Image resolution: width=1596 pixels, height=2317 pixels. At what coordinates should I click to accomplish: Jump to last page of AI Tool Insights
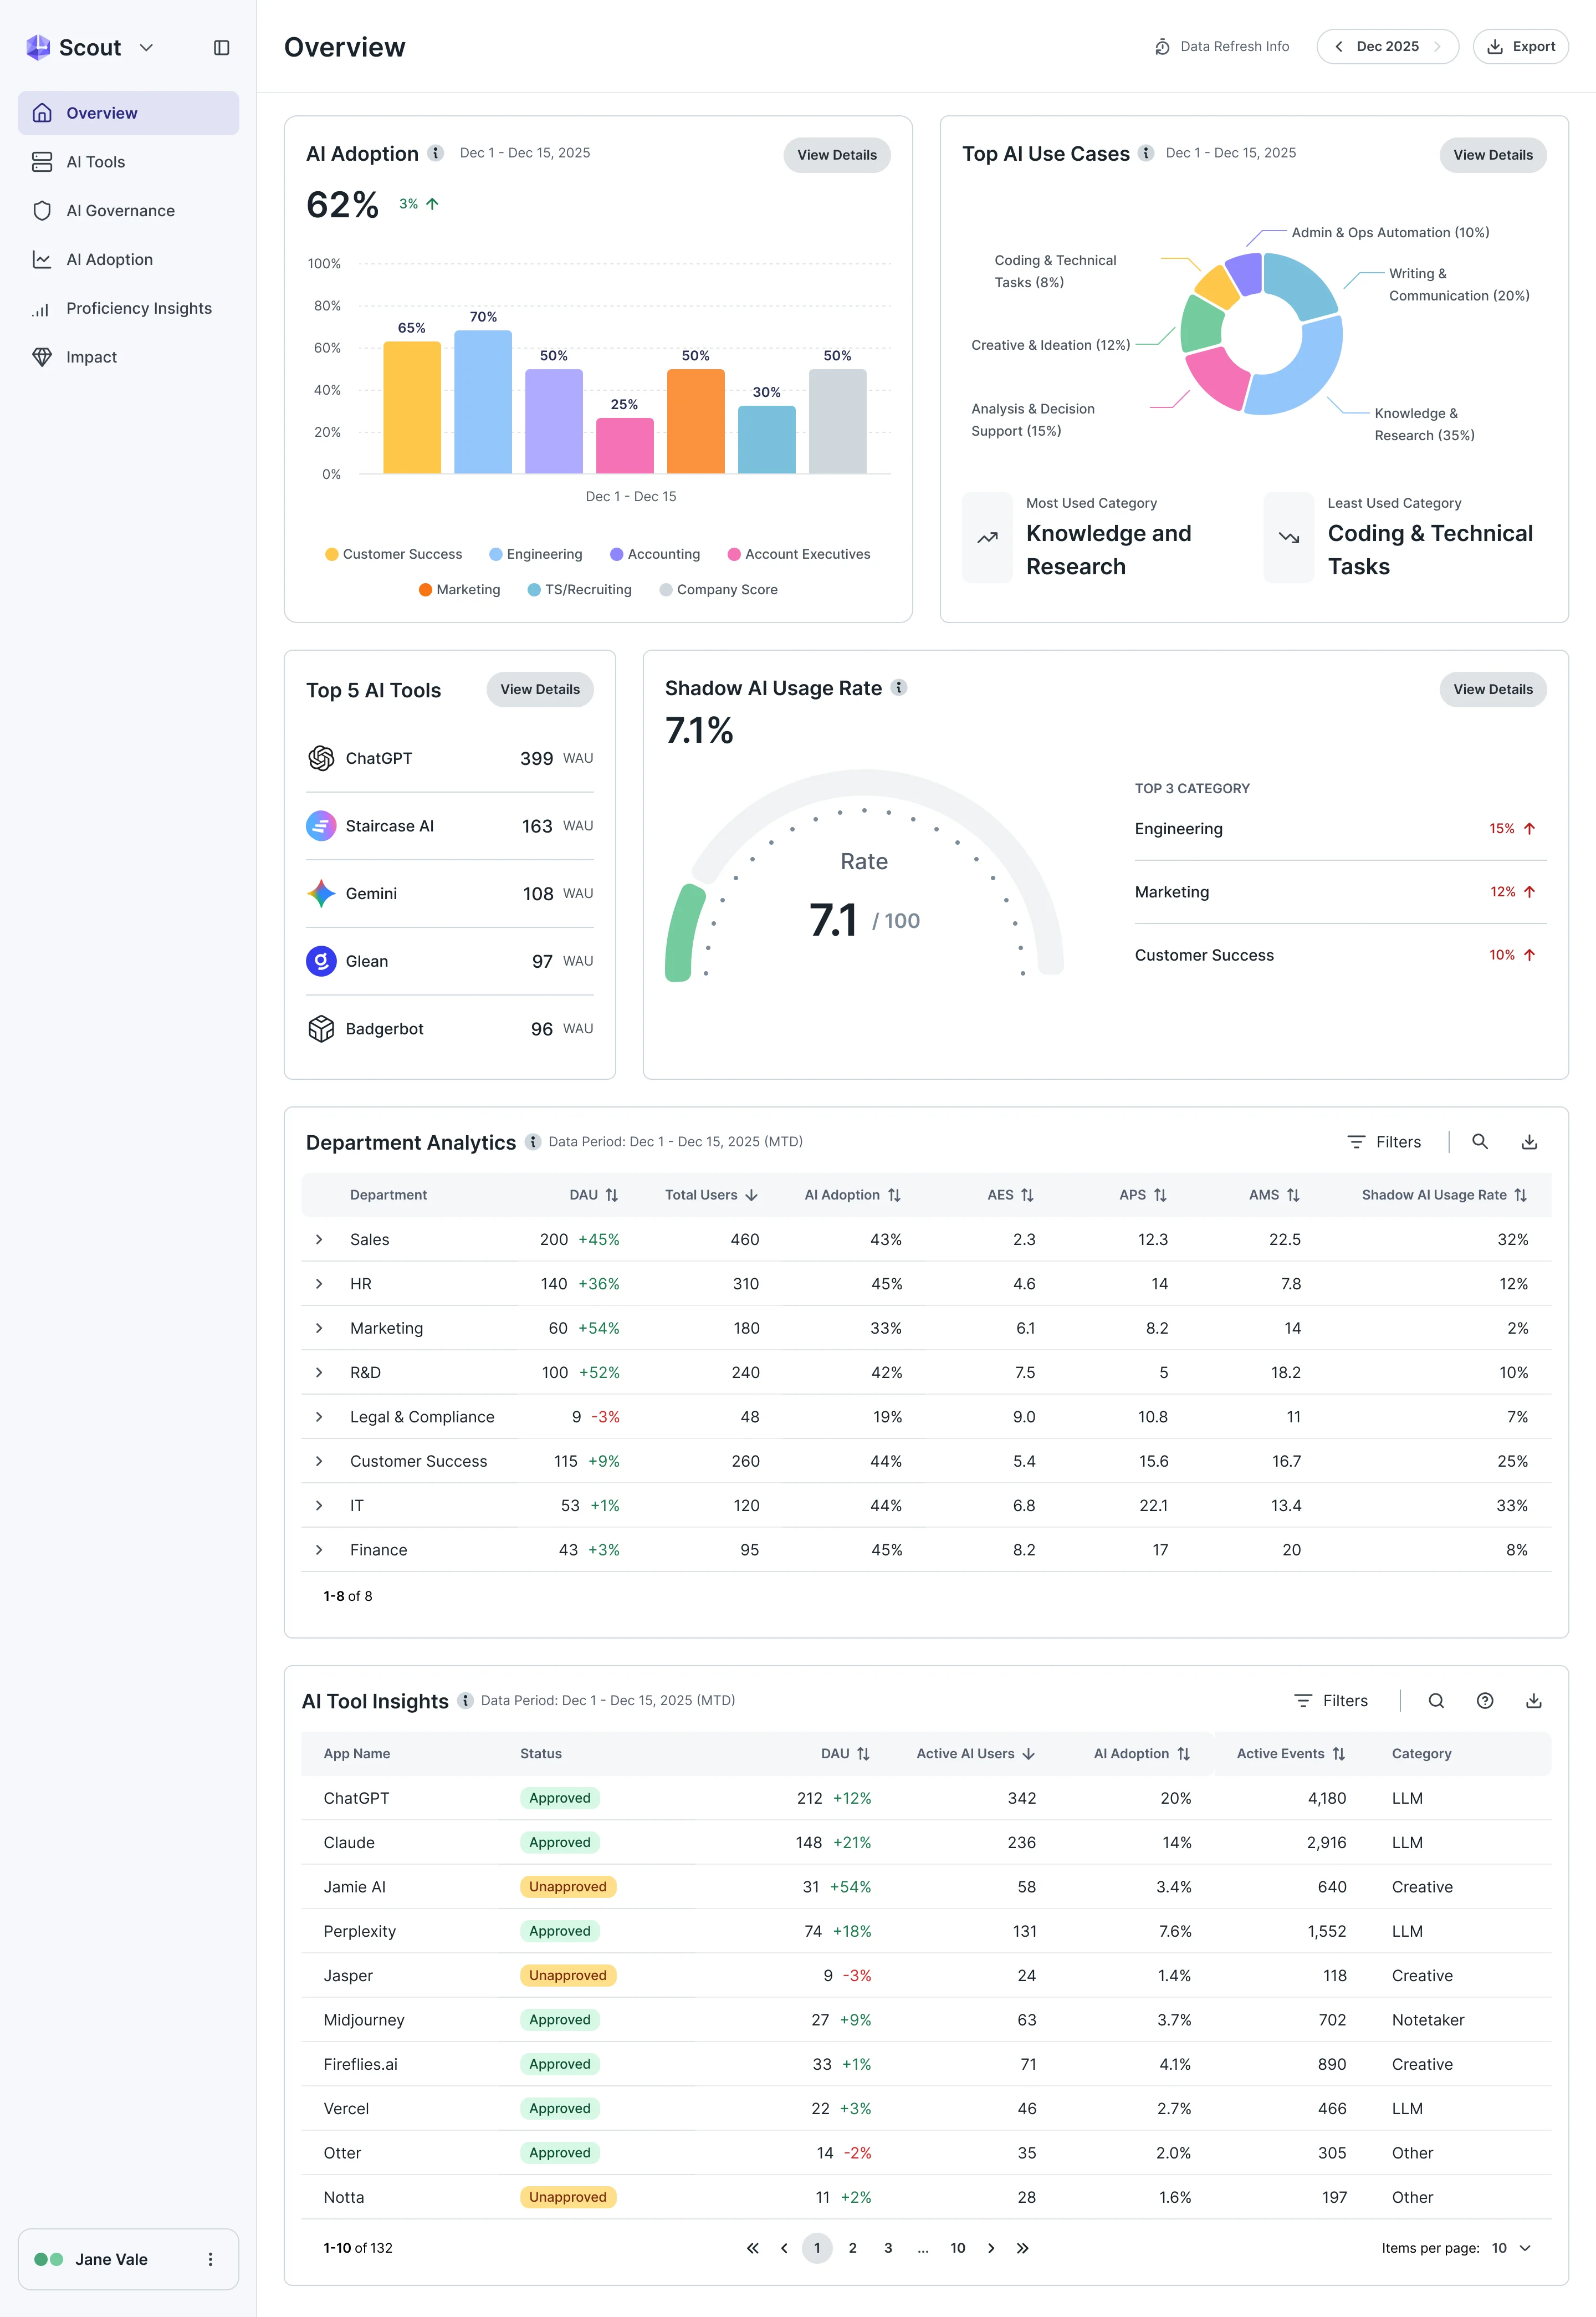coord(1022,2248)
